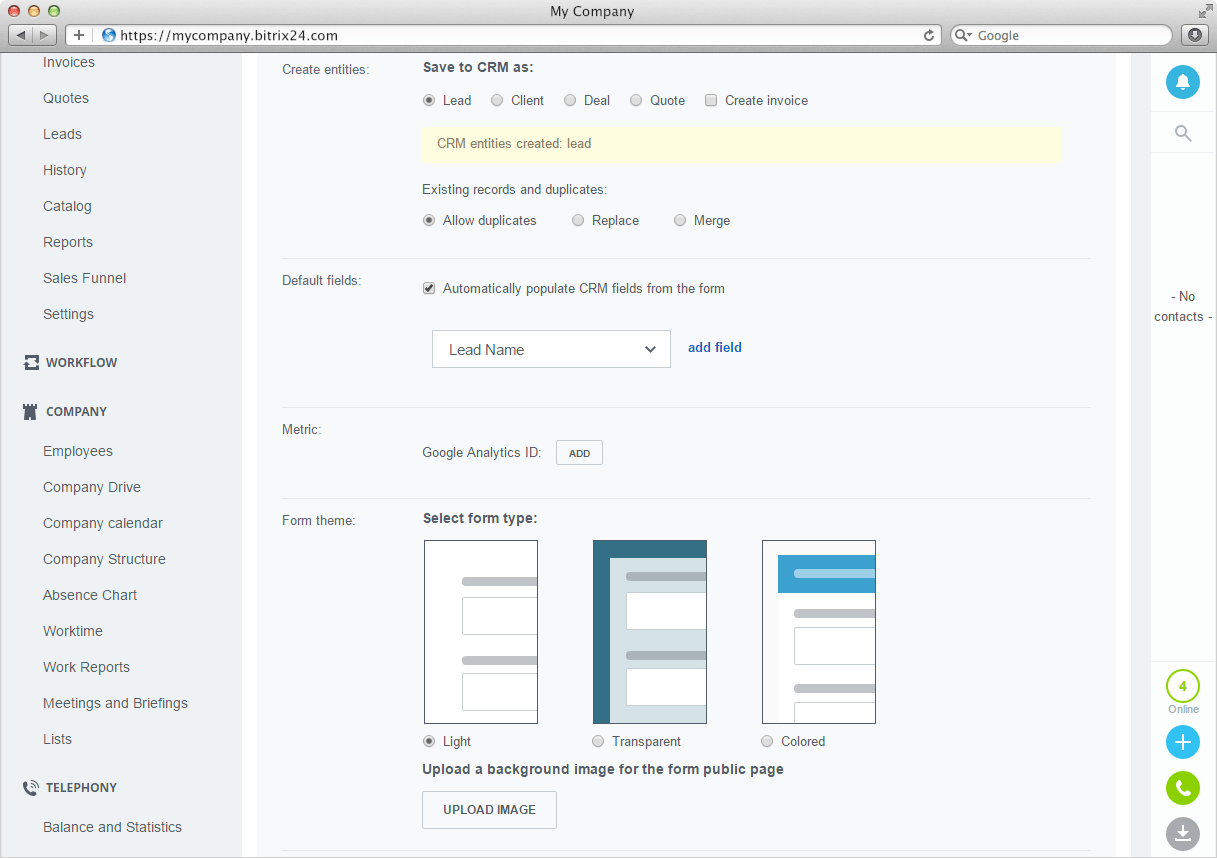Toggle full screen with the corner arrows icon
The height and width of the screenshot is (858, 1217).
pyautogui.click(x=1204, y=11)
